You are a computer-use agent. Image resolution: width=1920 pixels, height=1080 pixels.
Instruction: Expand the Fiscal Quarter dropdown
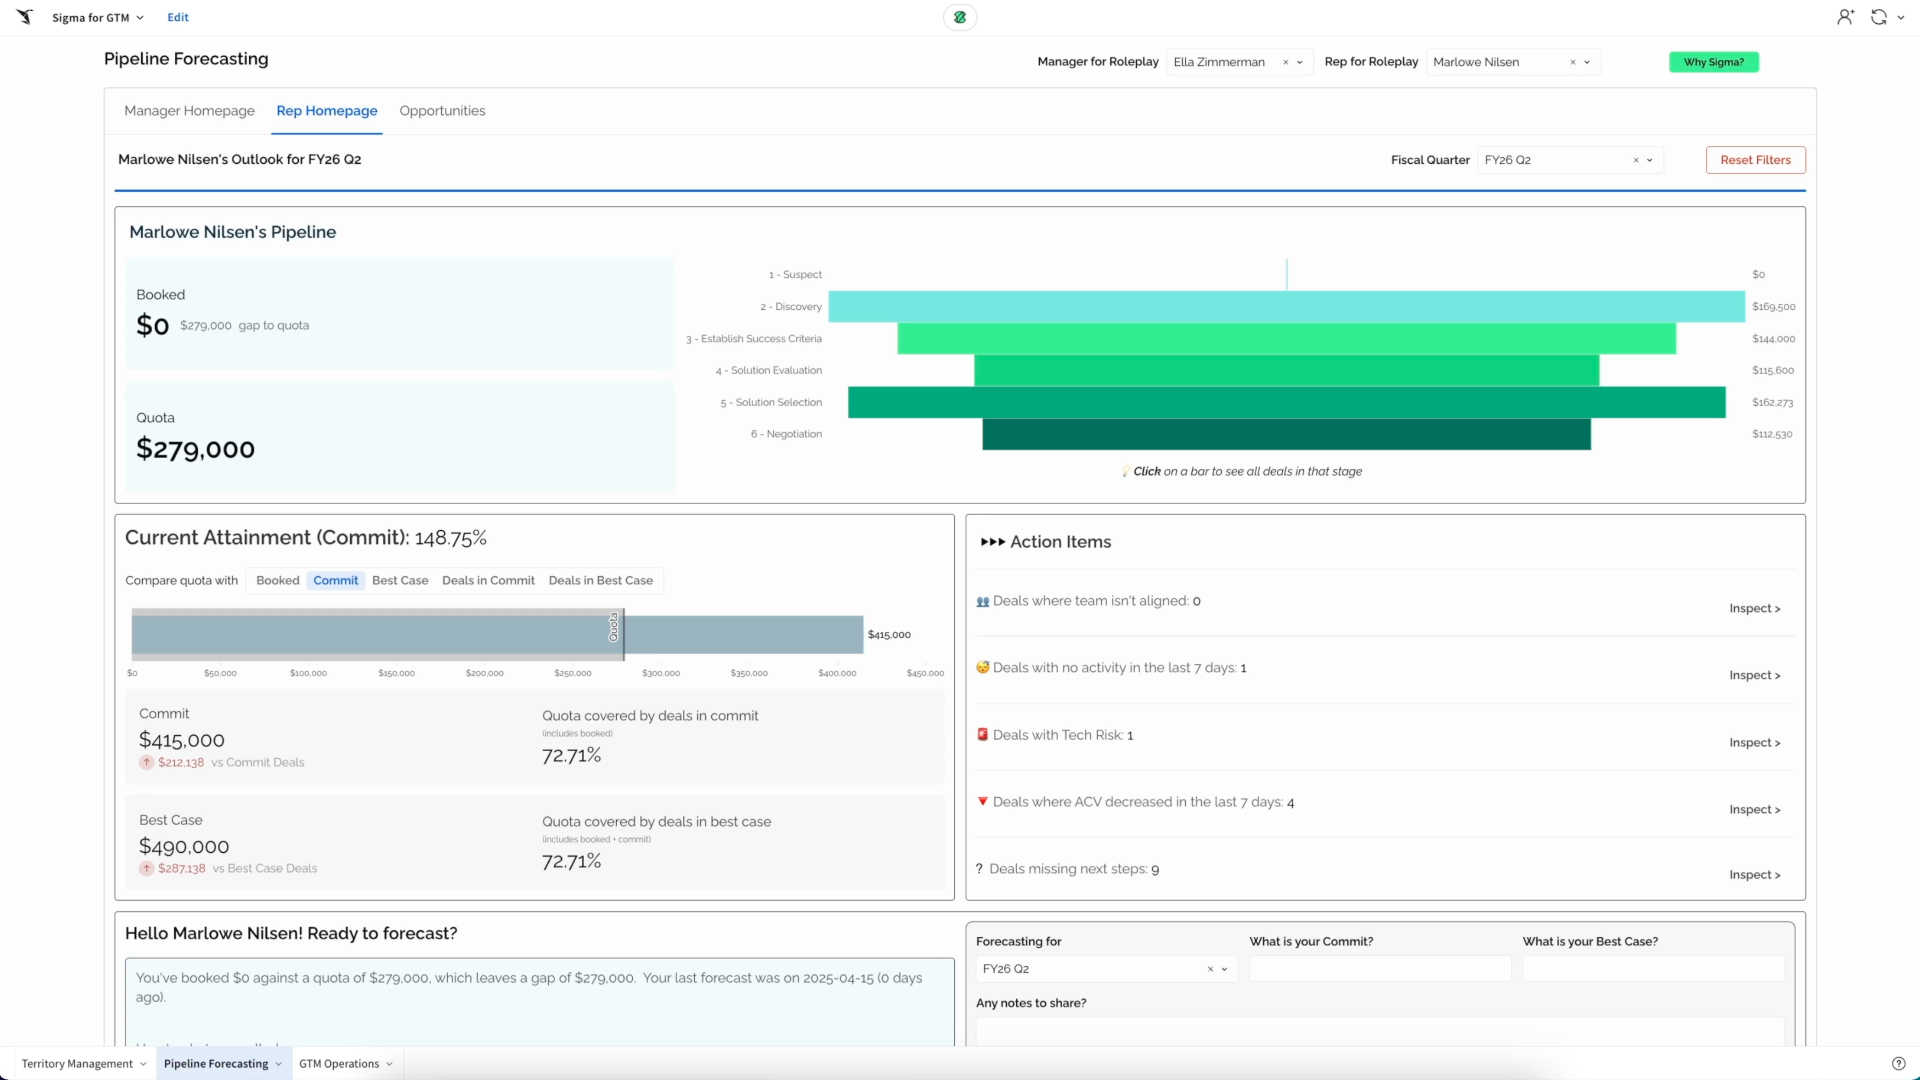pos(1650,160)
